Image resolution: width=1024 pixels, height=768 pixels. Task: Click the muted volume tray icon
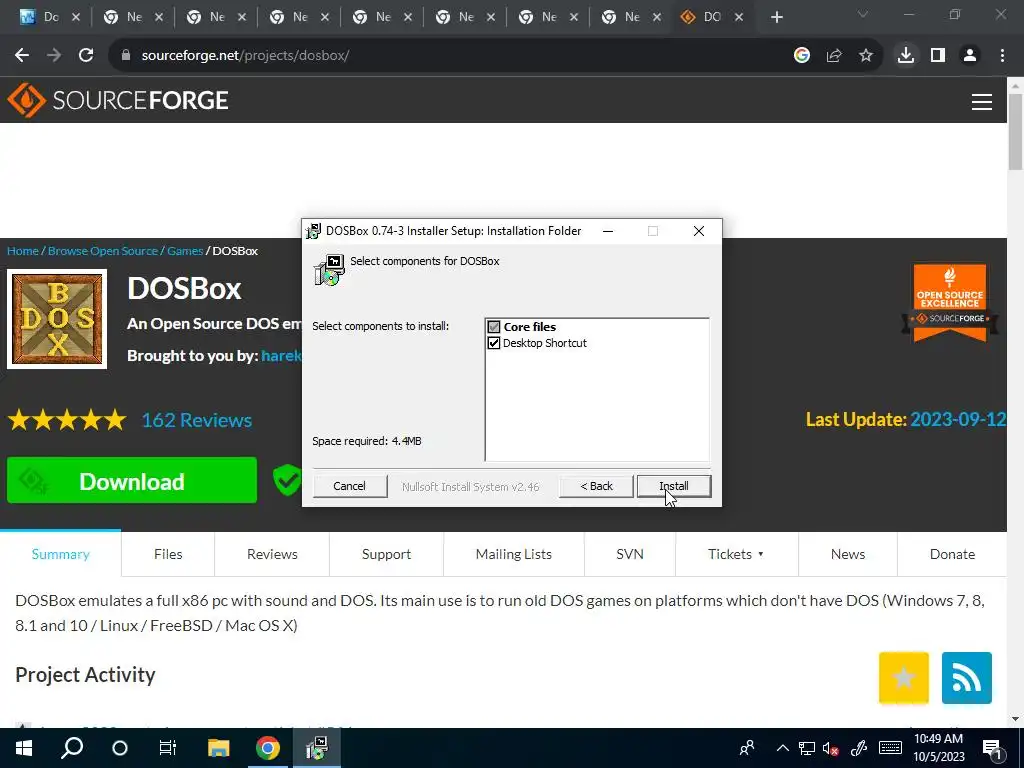pos(831,748)
